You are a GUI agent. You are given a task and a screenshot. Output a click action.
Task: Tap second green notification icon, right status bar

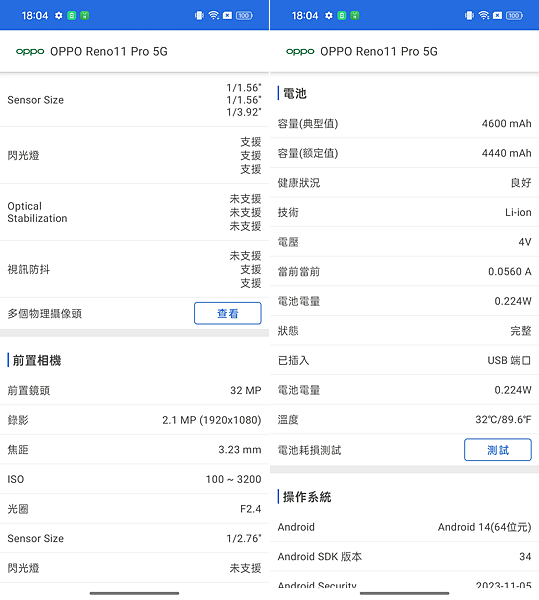355,16
